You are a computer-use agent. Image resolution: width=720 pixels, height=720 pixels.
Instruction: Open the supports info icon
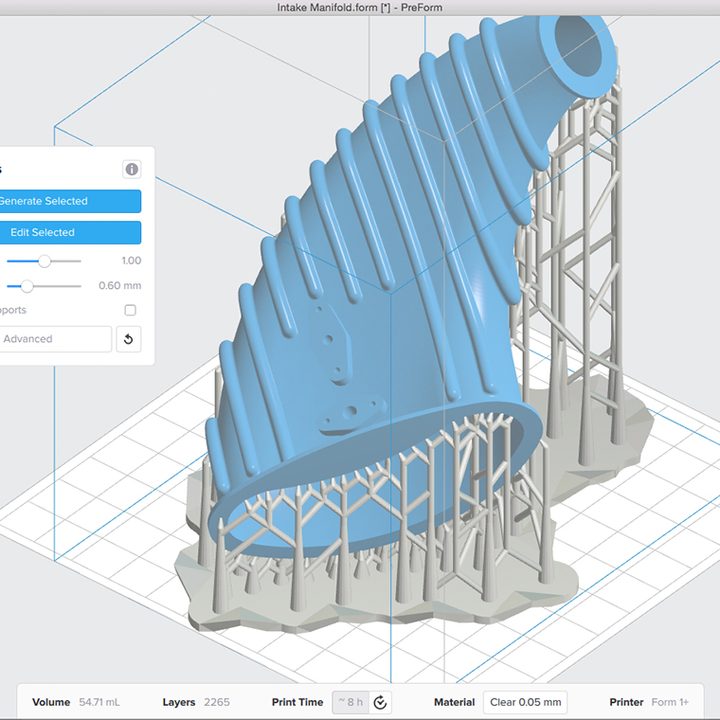point(132,169)
